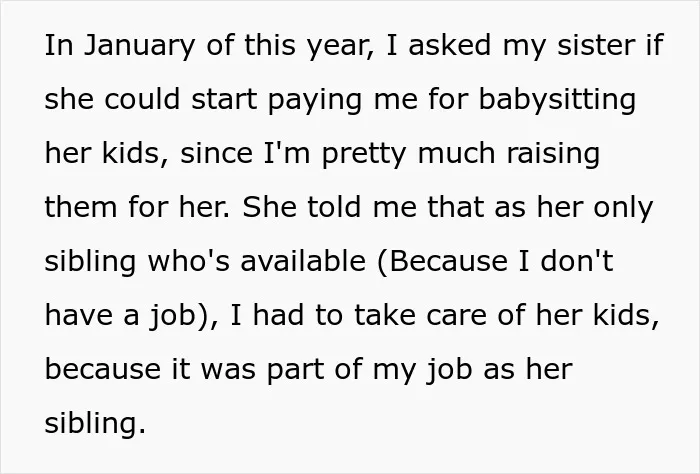
Task: Click the word "part" in "part of my job"
Action: (x=295, y=371)
